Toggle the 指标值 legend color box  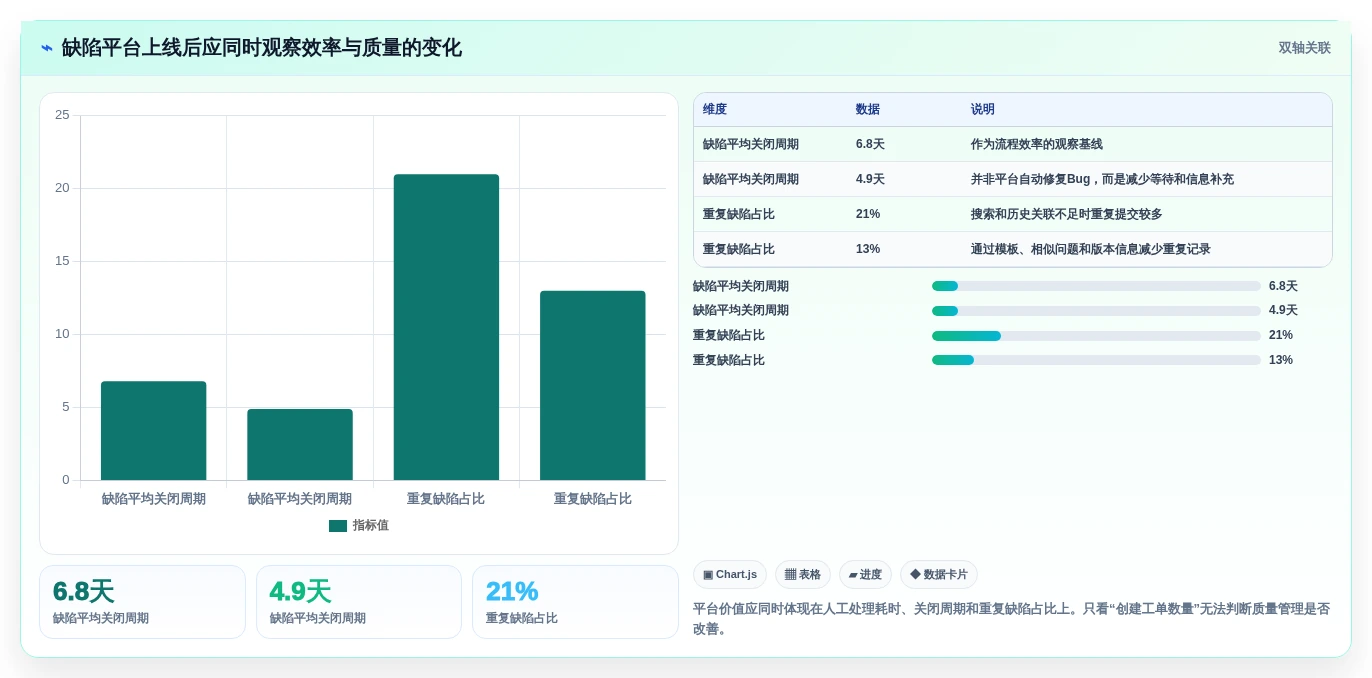pyautogui.click(x=338, y=526)
